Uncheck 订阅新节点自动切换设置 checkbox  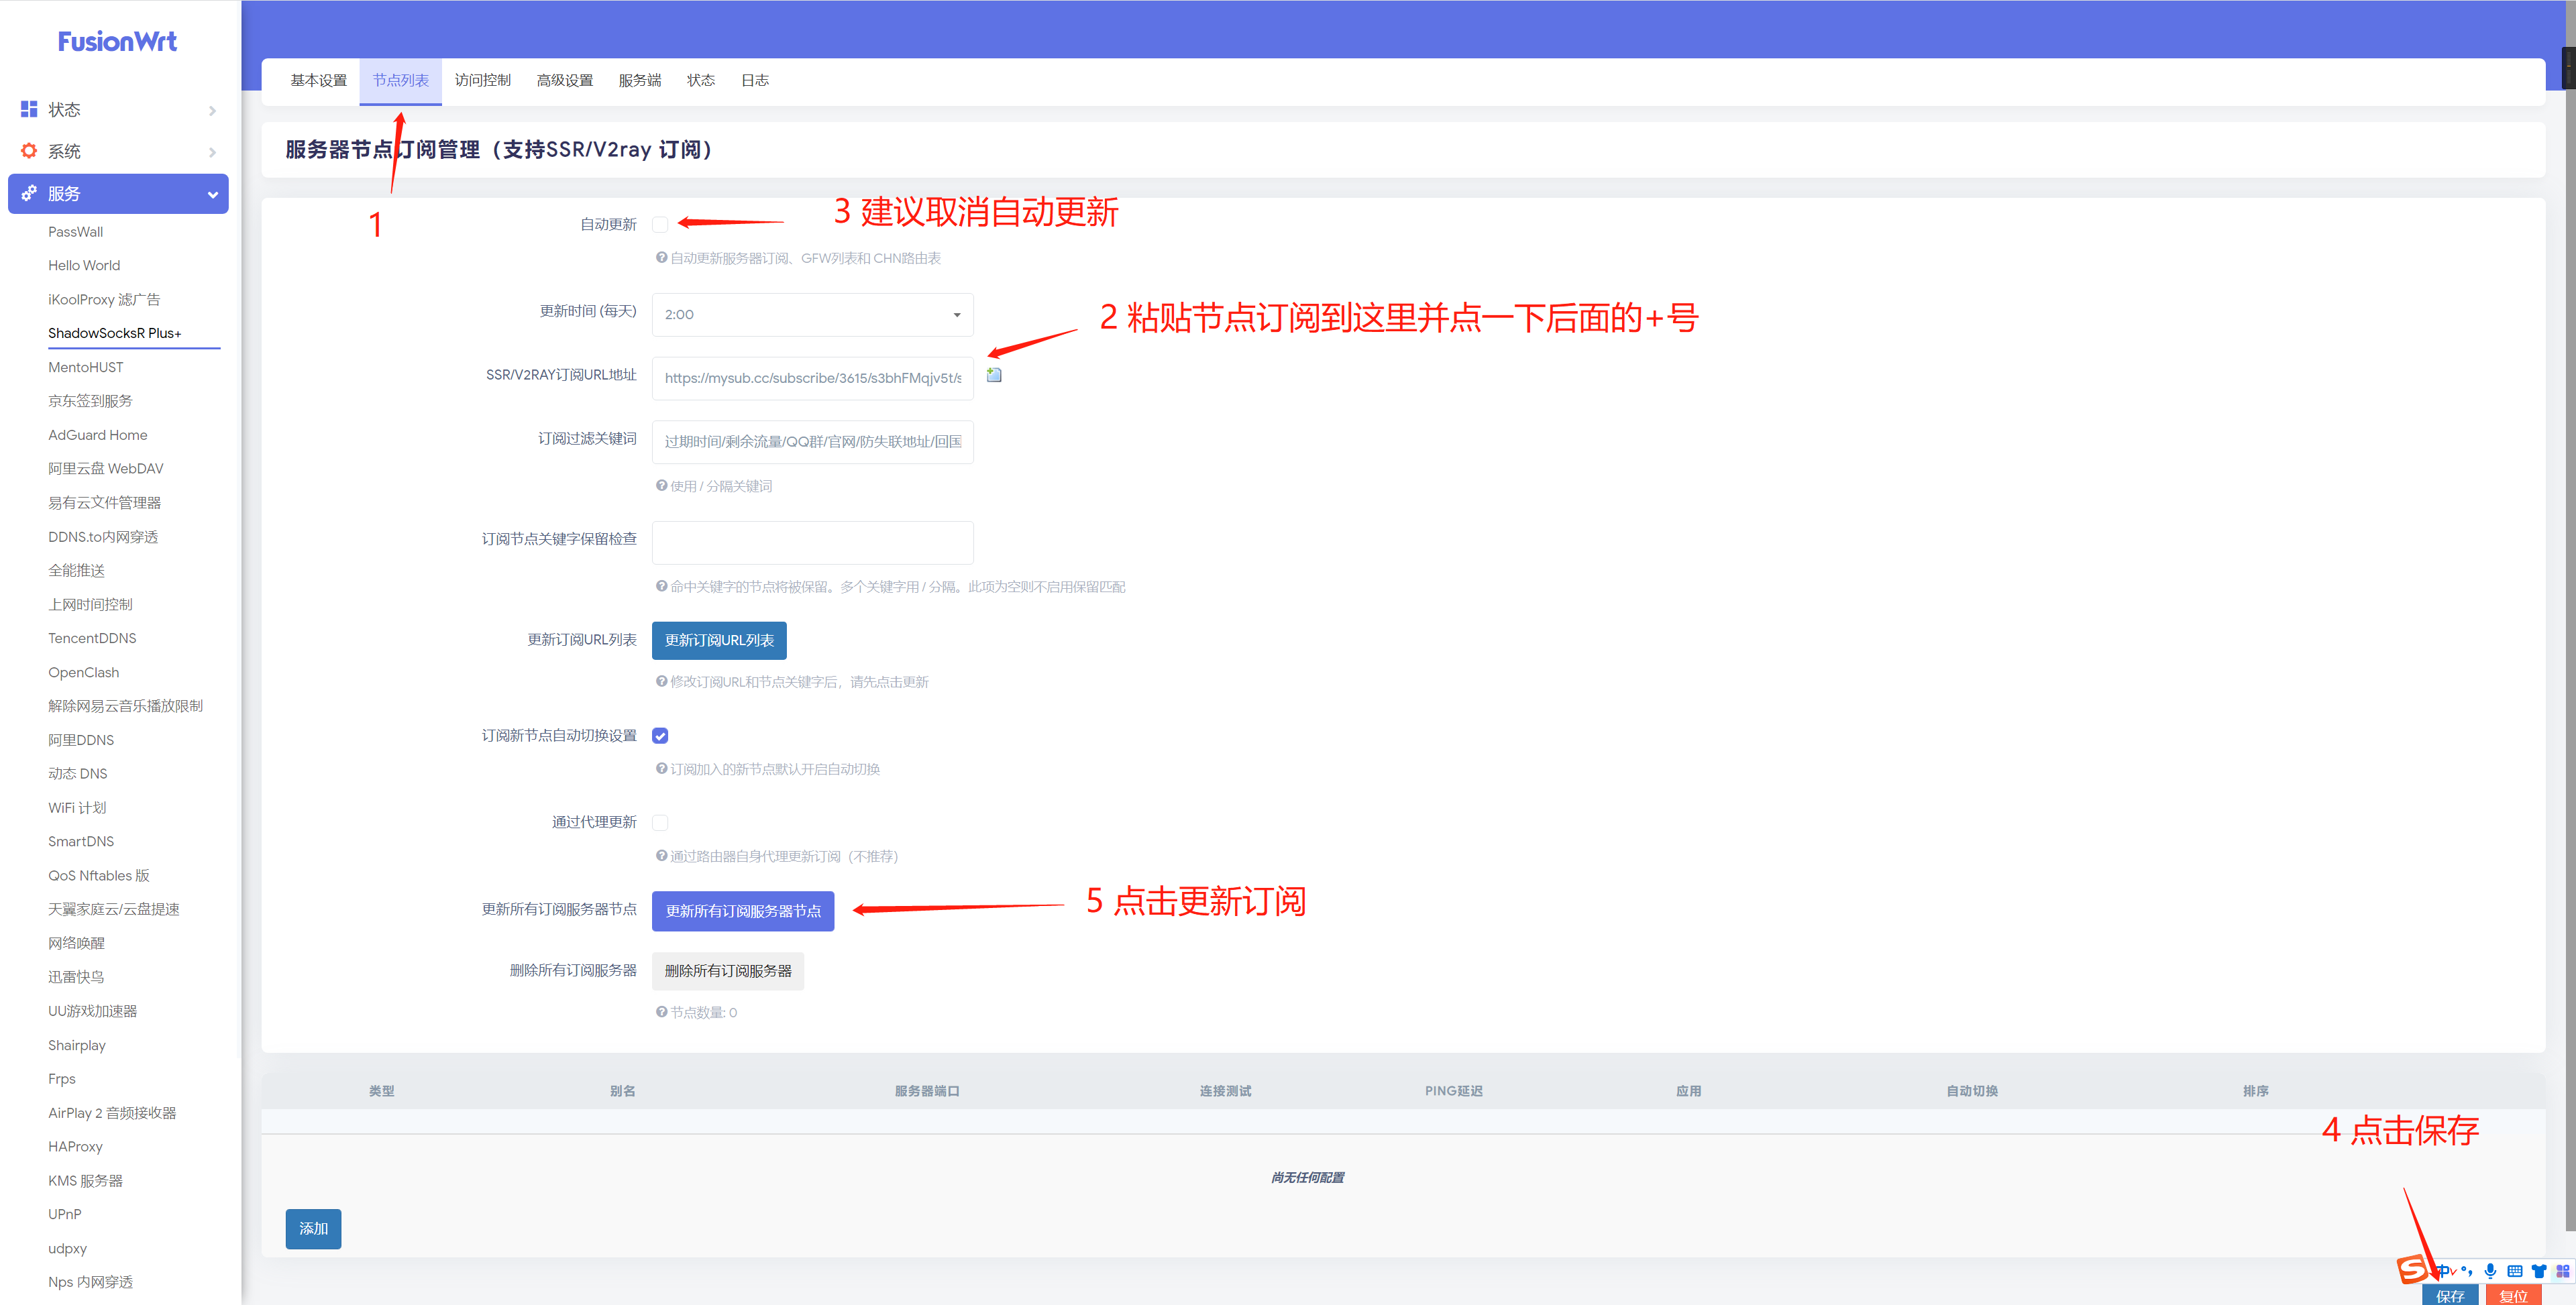(660, 735)
